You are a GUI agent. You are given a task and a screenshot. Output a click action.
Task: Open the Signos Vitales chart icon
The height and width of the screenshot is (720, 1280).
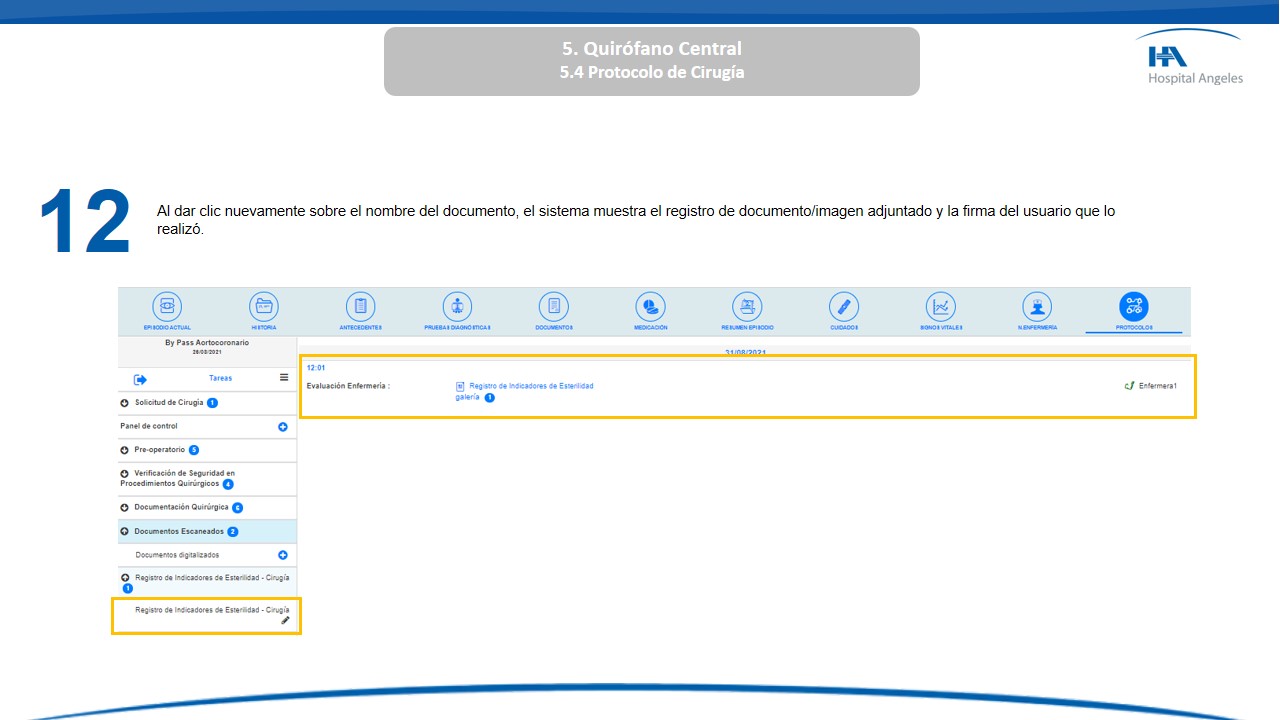tap(940, 307)
